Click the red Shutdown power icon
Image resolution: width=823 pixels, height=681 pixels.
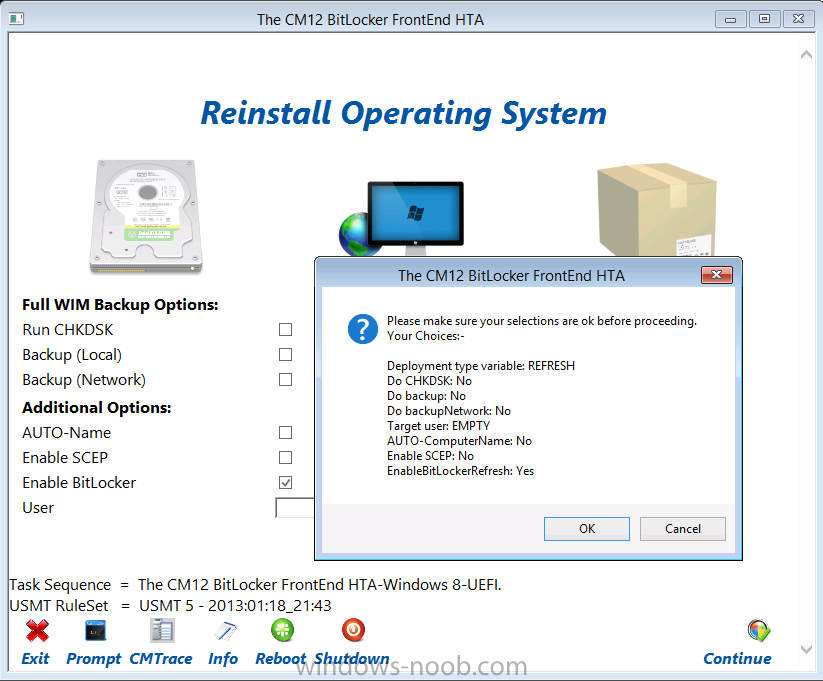[x=353, y=630]
